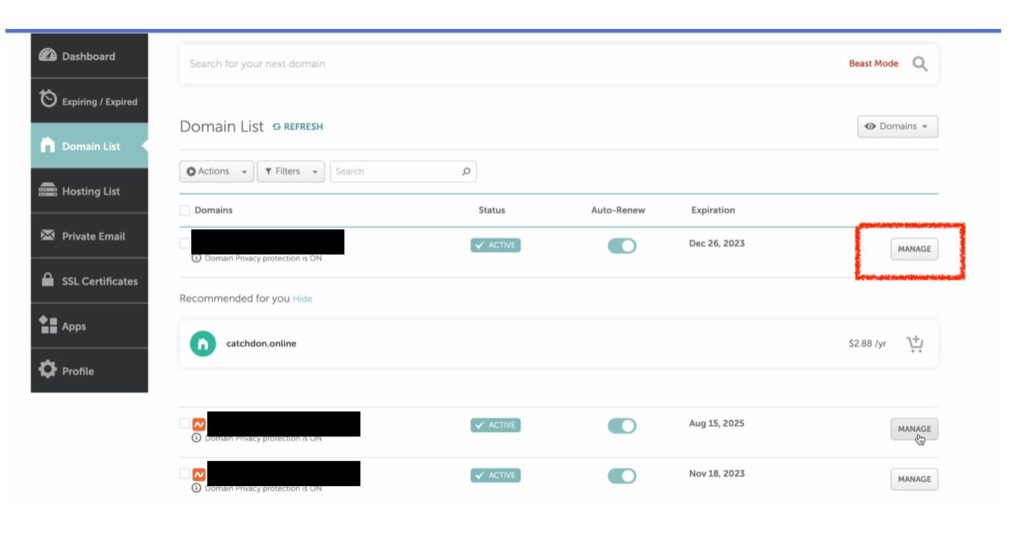Screen dimensions: 1024x541
Task: Click the green catchdon.online house icon
Action: point(204,344)
